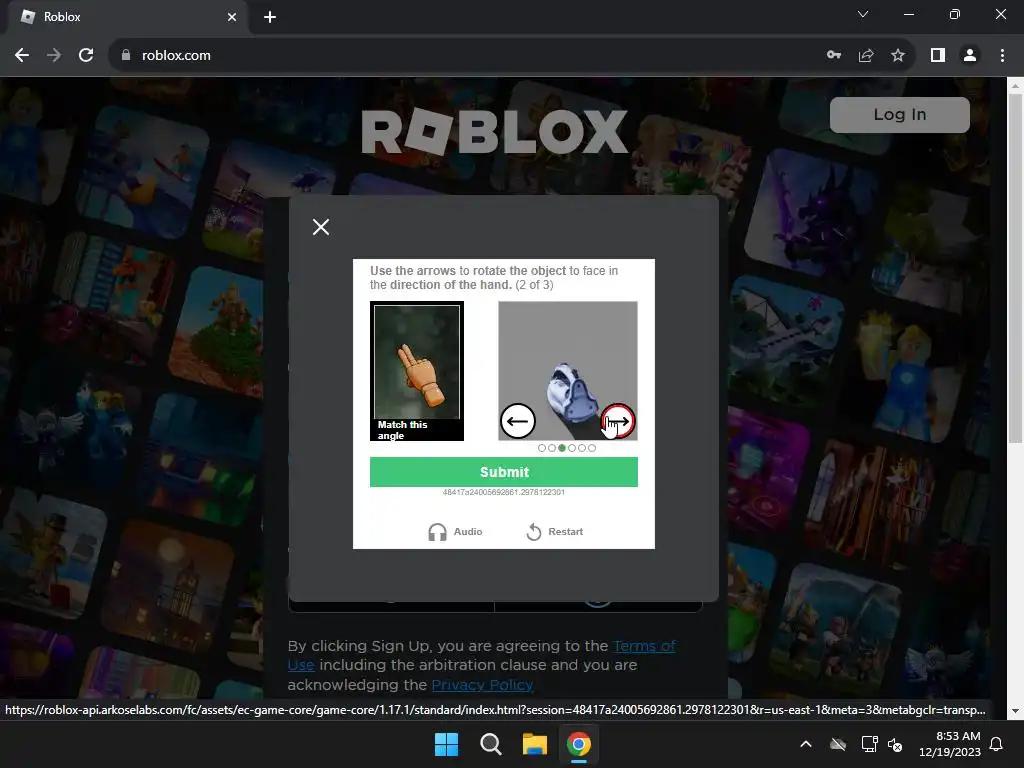Viewport: 1024px width, 768px height.
Task: Click the 'Match this angle' hand reference image
Action: pos(417,371)
